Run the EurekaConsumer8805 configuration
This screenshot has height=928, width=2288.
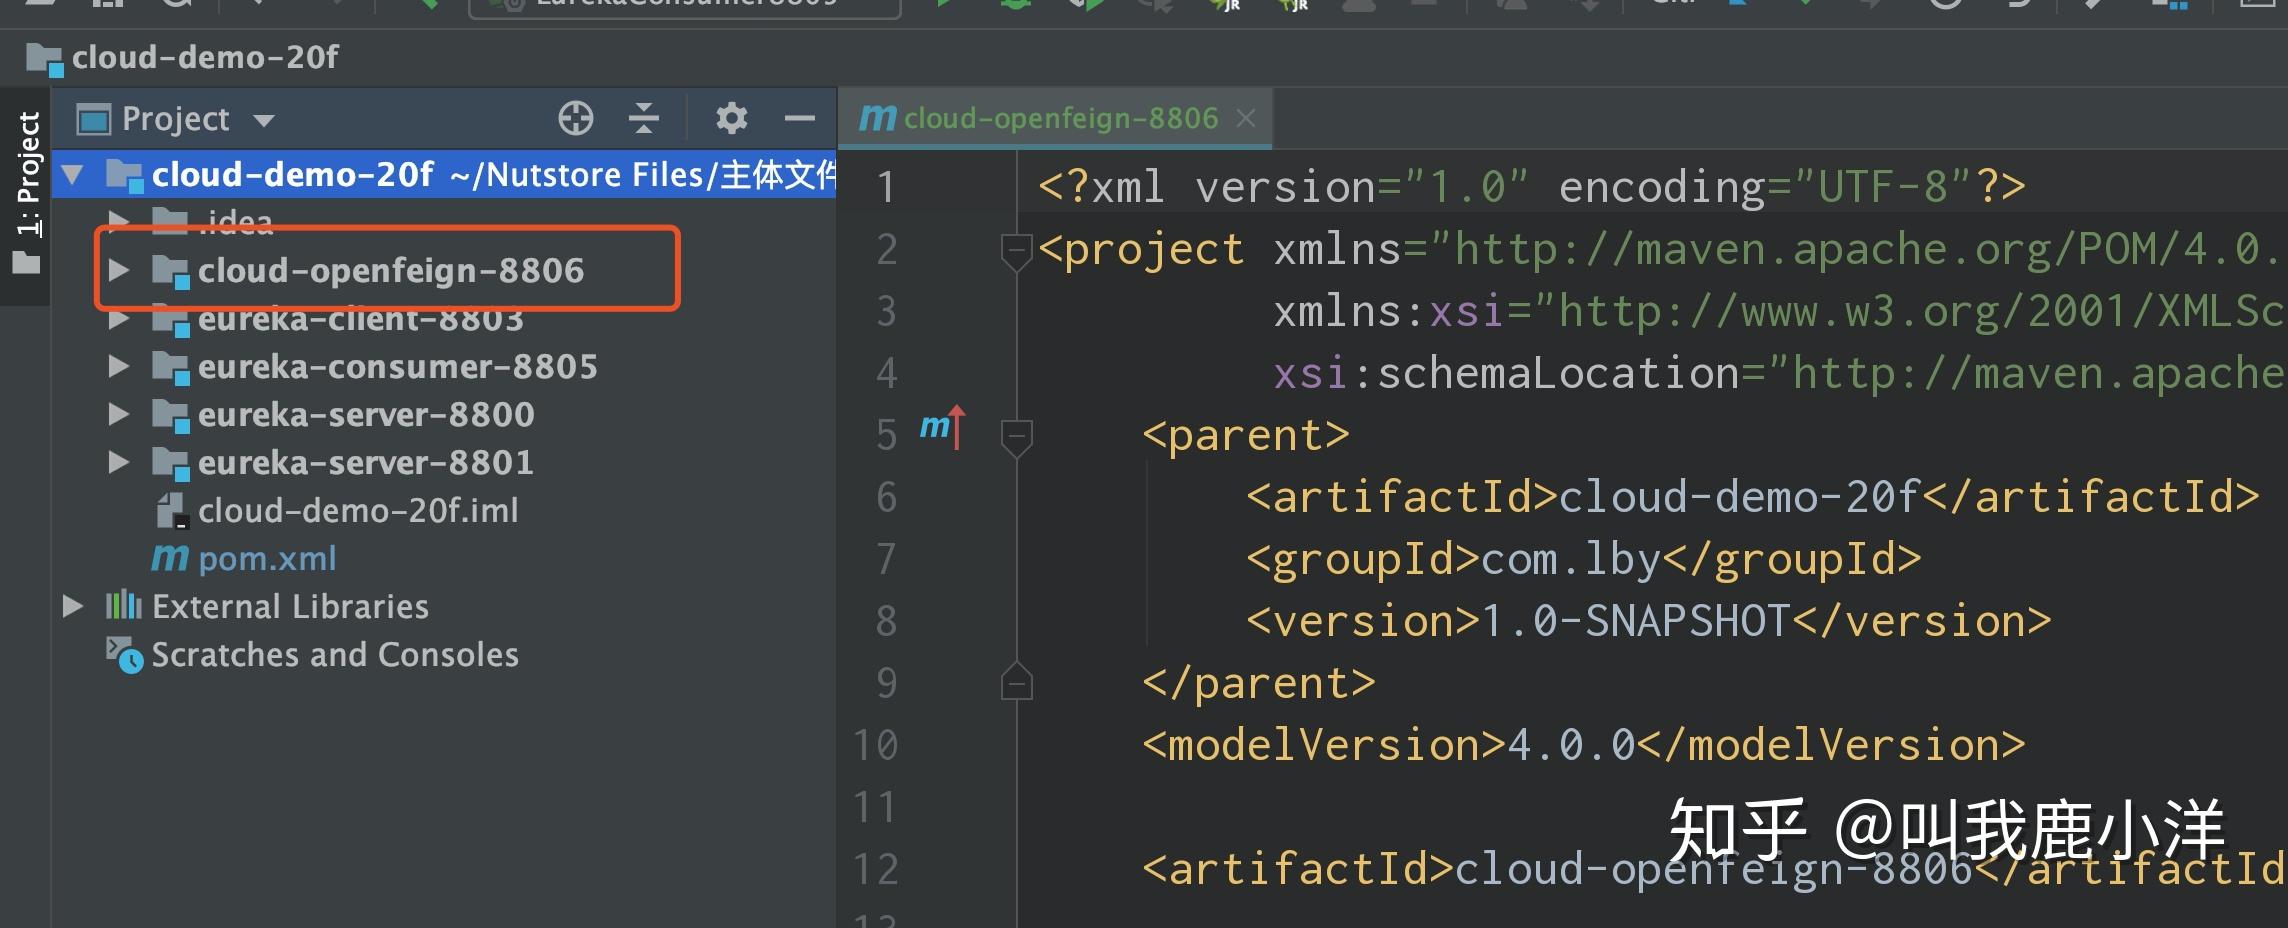point(944,5)
